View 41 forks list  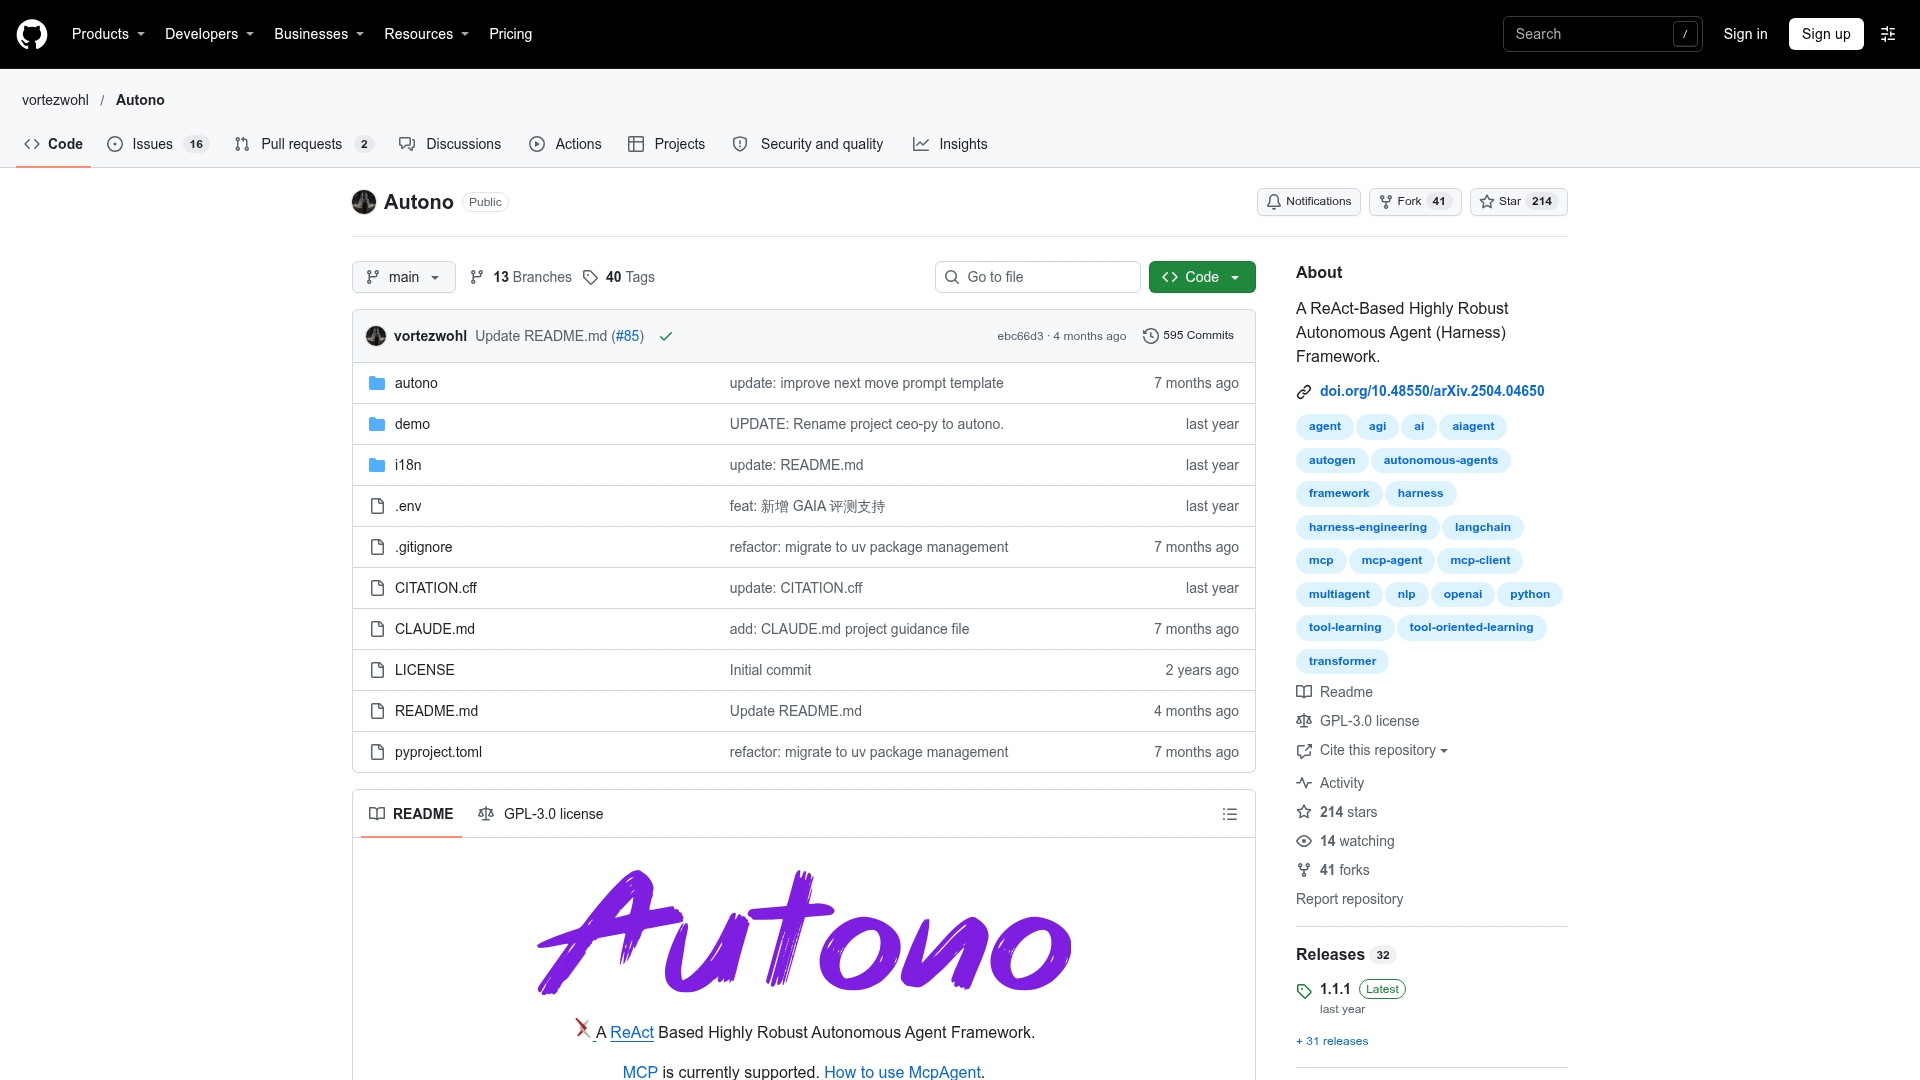pyautogui.click(x=1333, y=870)
